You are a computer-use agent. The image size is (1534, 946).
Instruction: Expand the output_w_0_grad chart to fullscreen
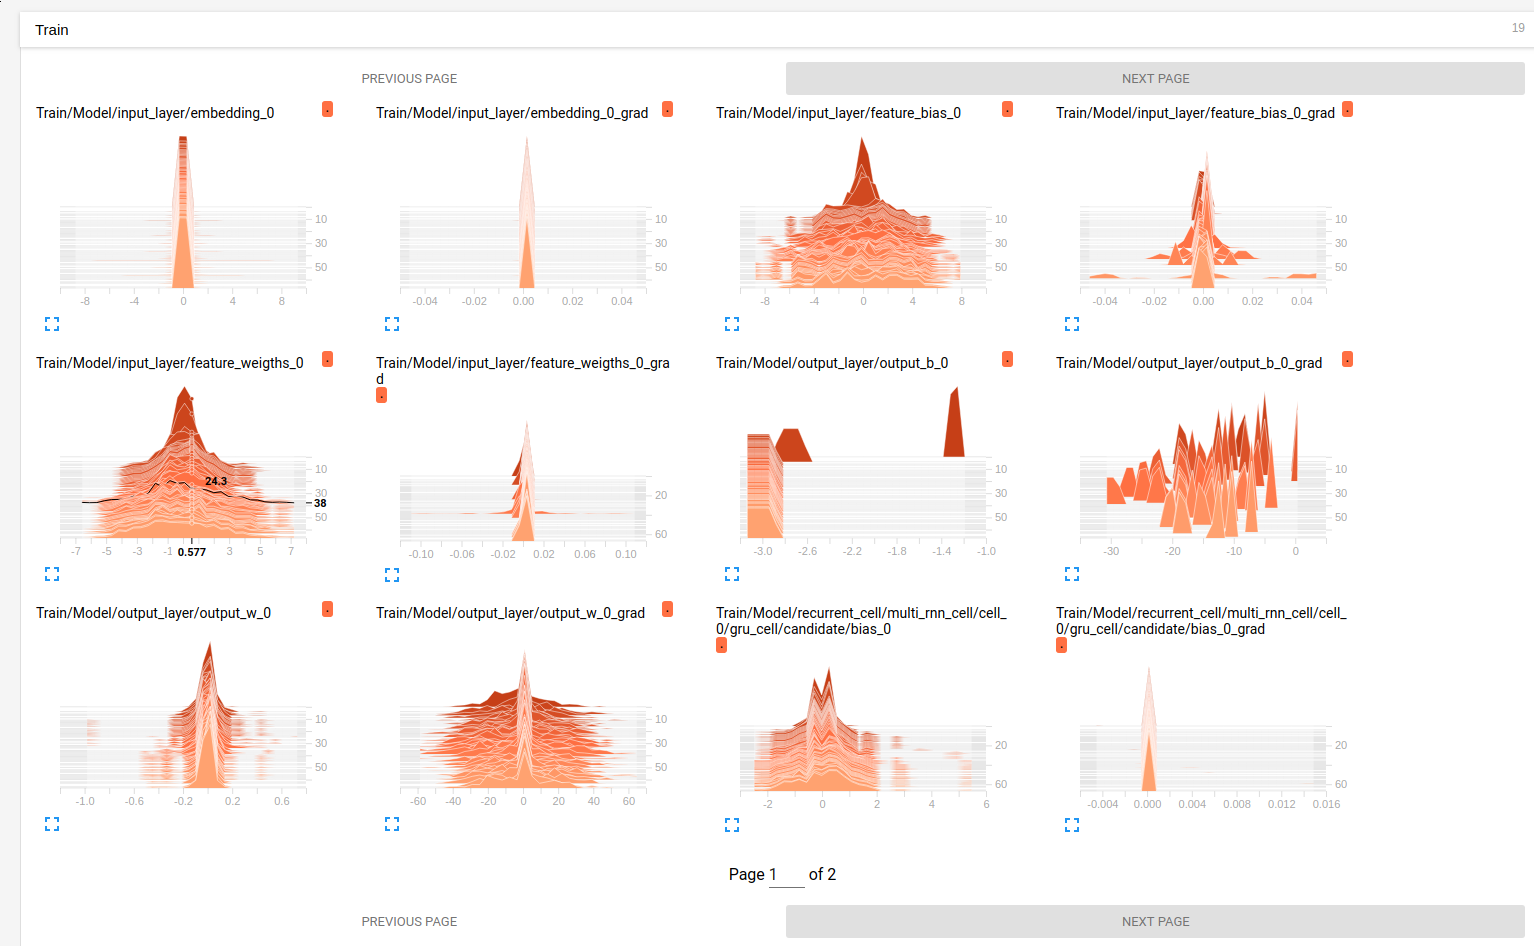coord(392,824)
